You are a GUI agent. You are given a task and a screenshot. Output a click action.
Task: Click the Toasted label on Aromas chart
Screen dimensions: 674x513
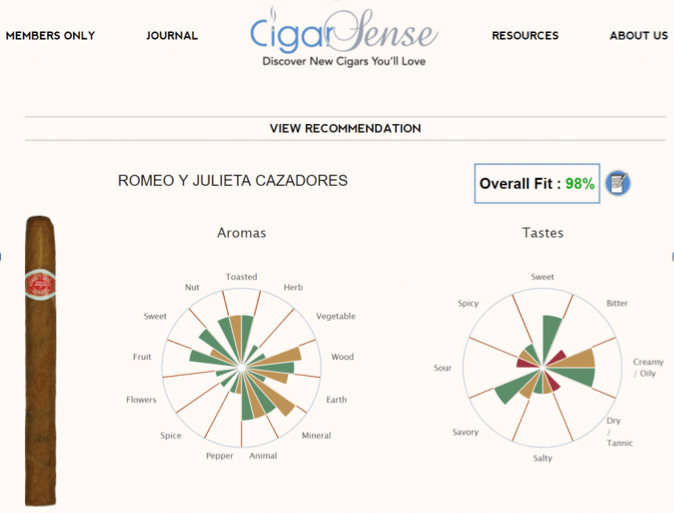pos(242,277)
